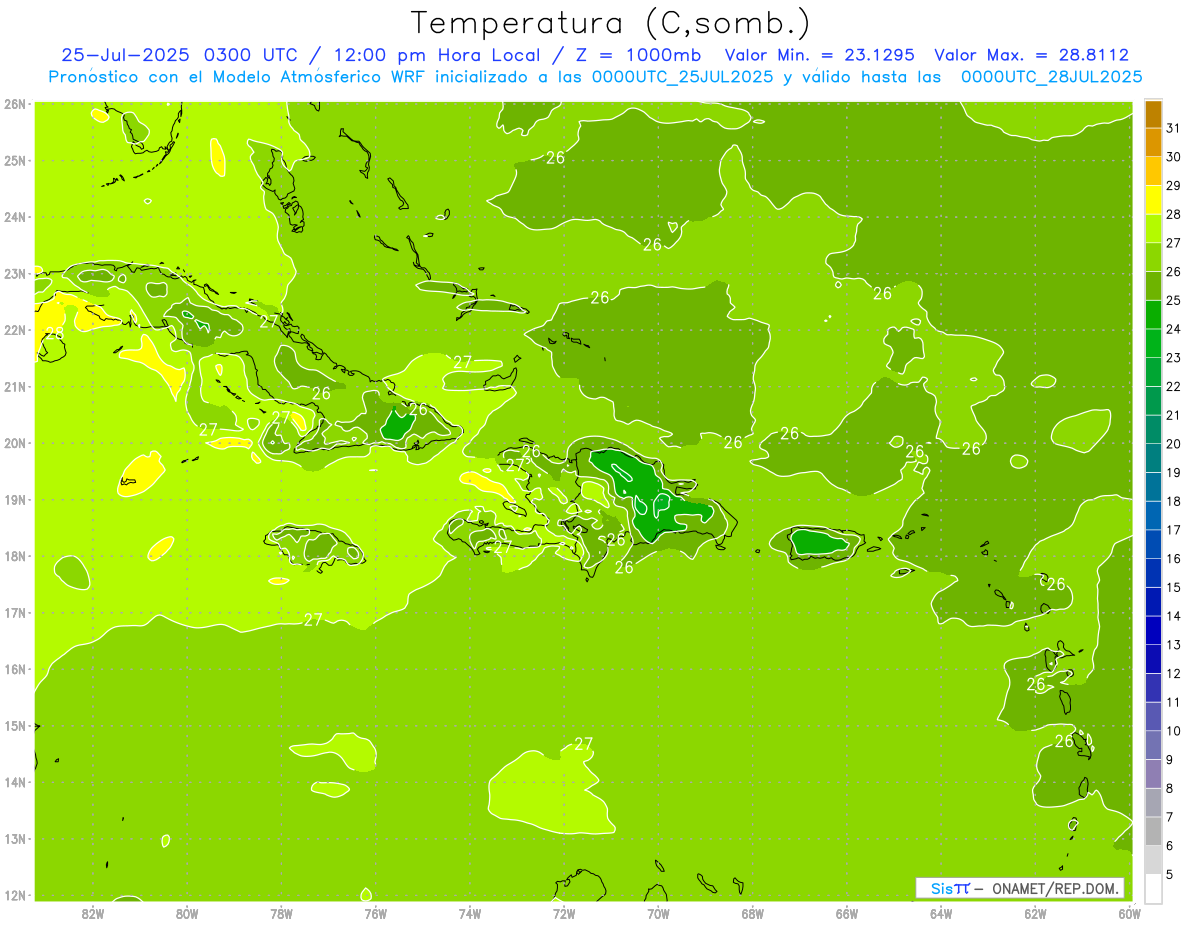Click the "ONAMET/REP.DOM." credit label

tap(1057, 888)
